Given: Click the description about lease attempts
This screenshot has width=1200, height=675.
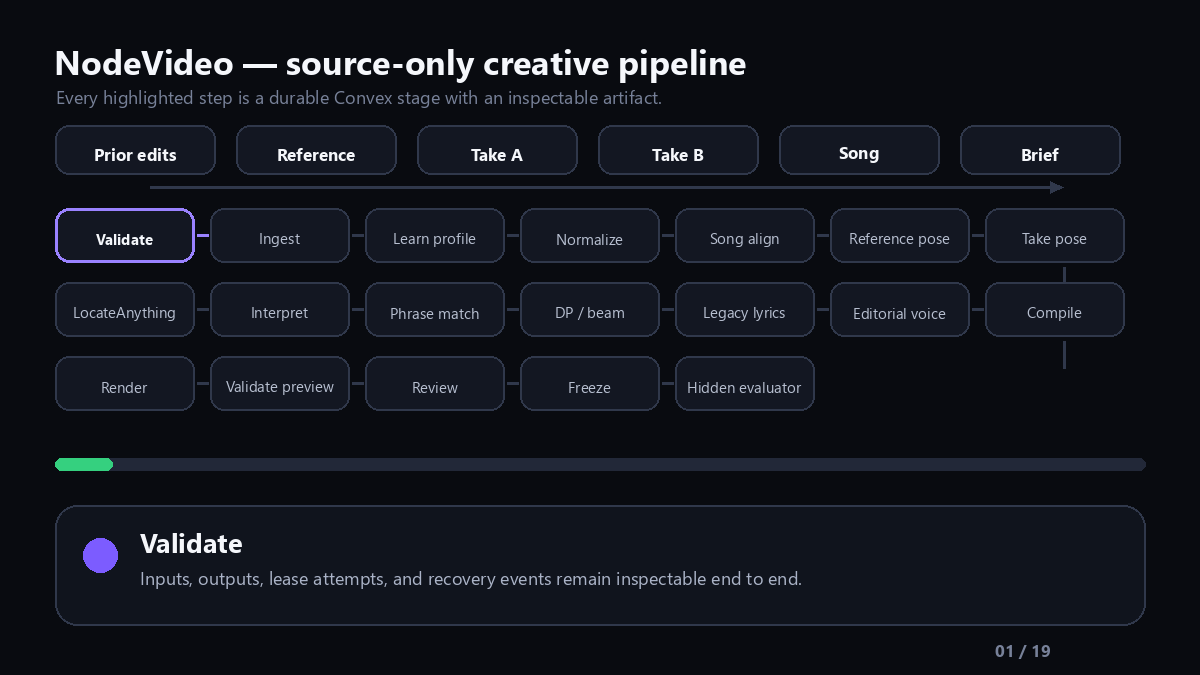Looking at the screenshot, I should [x=471, y=579].
